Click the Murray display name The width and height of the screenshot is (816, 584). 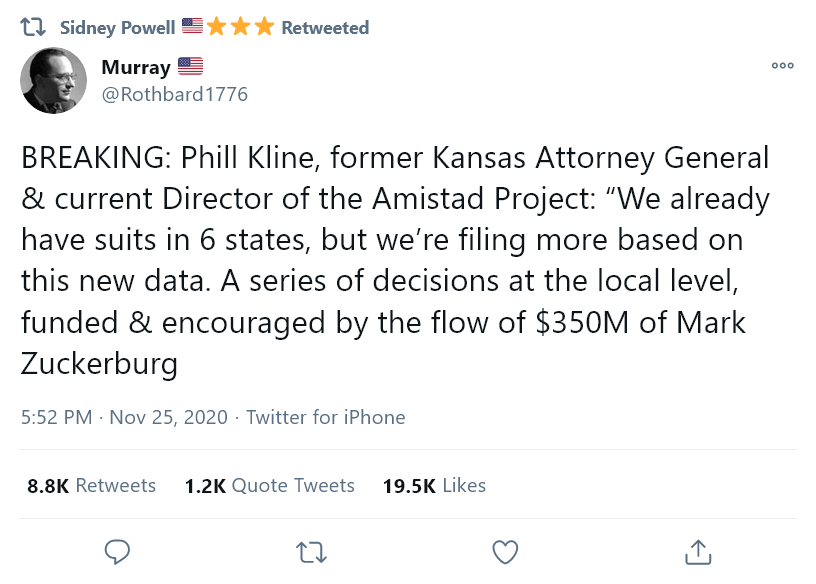[136, 67]
